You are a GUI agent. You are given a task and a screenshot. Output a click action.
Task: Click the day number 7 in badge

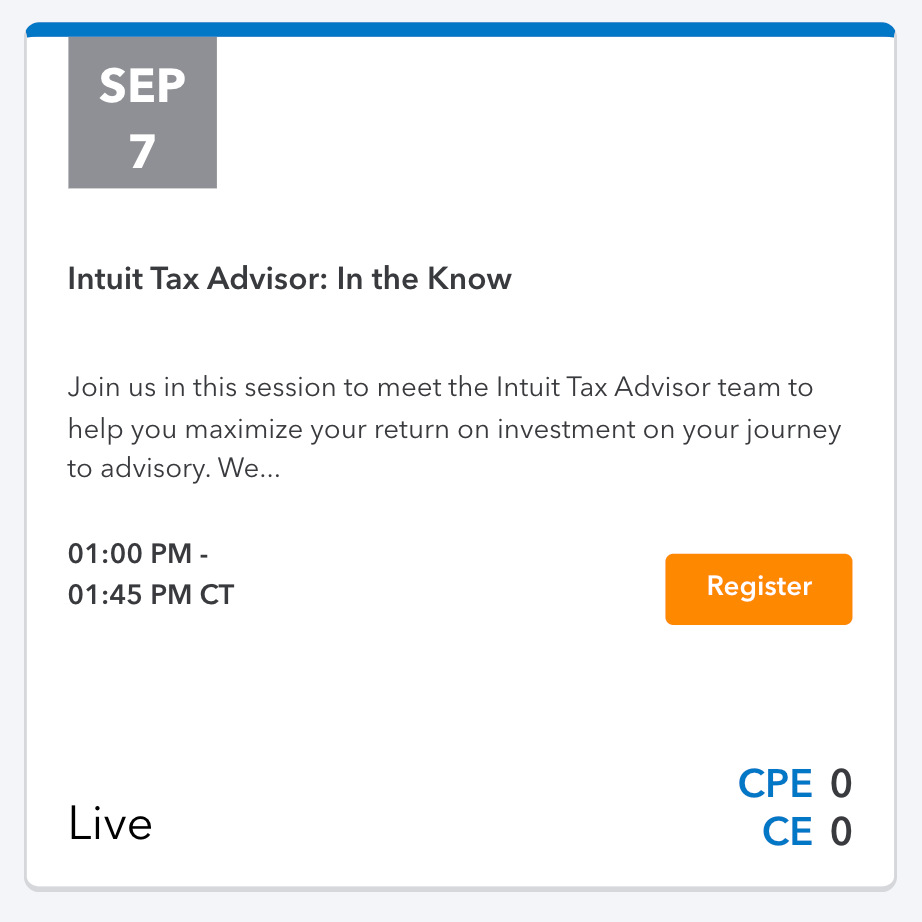142,151
